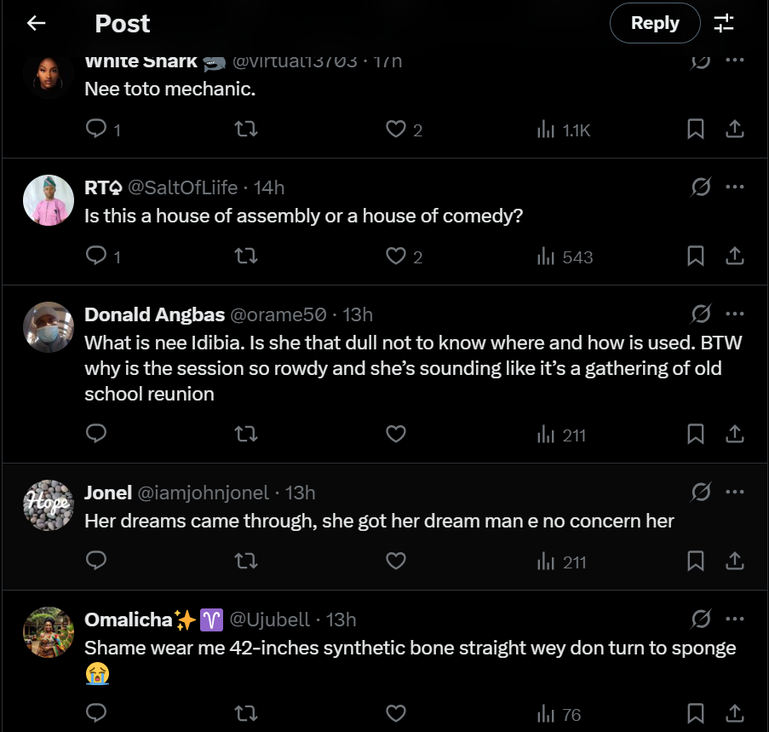Open Omalicha's avatar image
The height and width of the screenshot is (732, 769).
[x=48, y=632]
